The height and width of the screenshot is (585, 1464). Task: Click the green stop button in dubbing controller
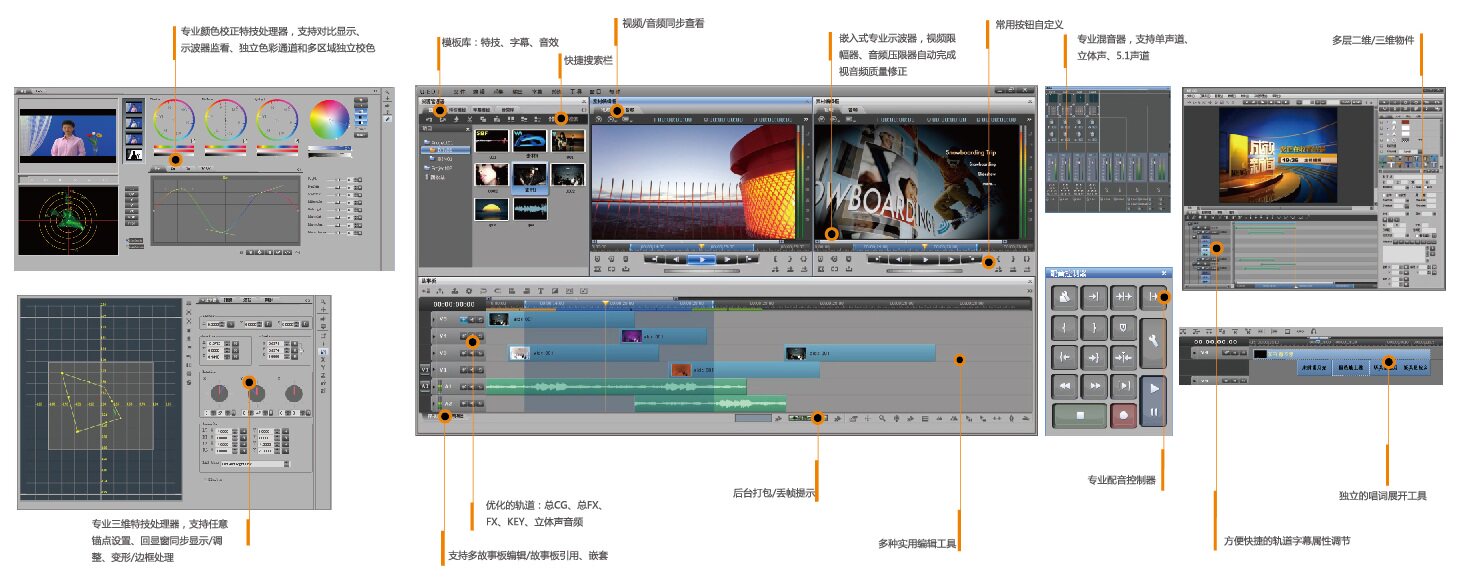coord(1078,415)
